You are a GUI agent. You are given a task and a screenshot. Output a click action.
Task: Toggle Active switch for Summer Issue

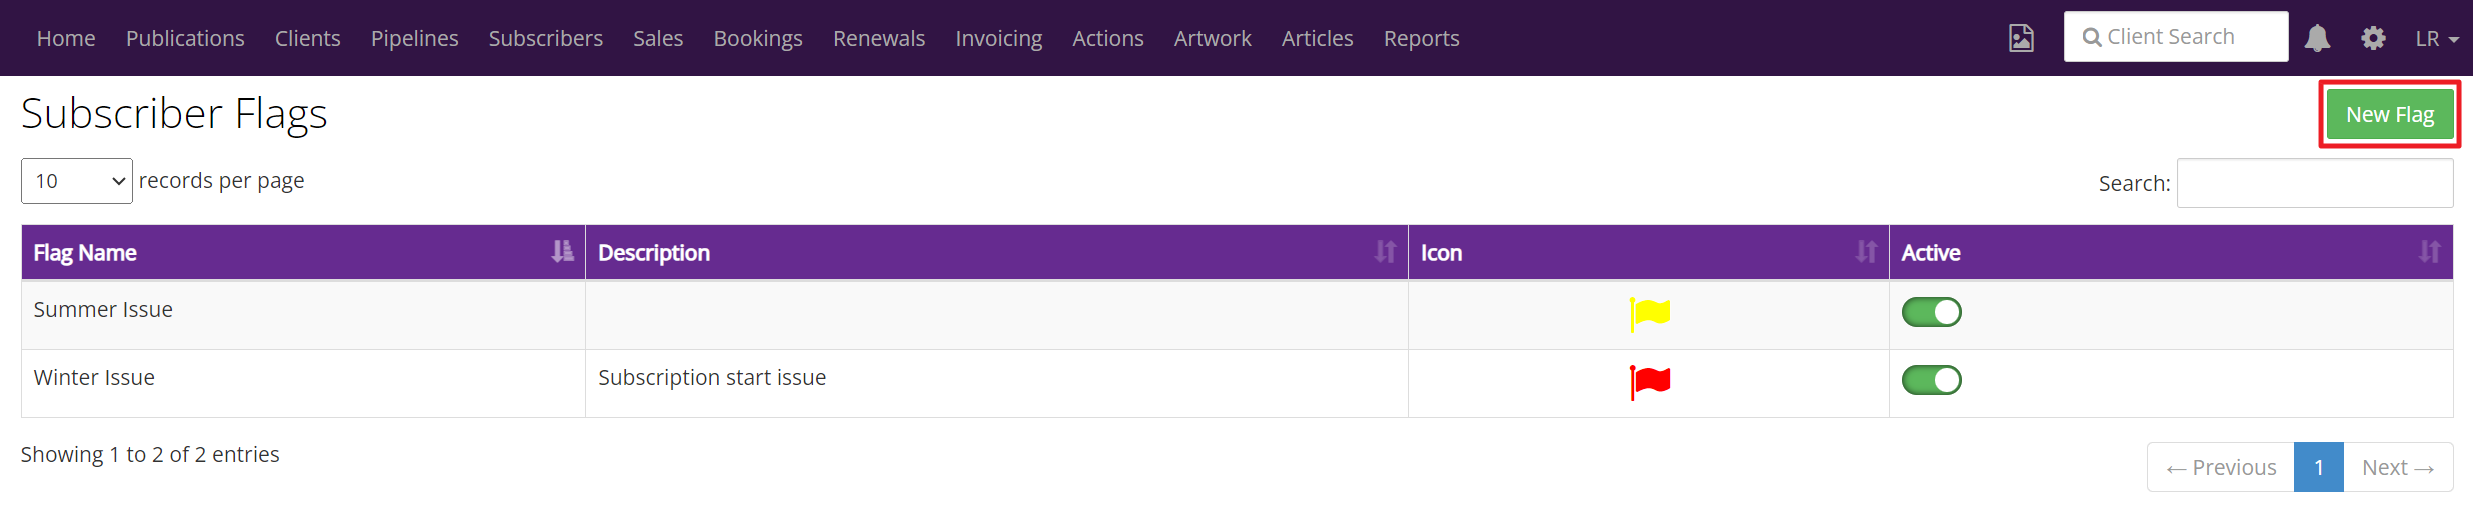coord(1931,312)
